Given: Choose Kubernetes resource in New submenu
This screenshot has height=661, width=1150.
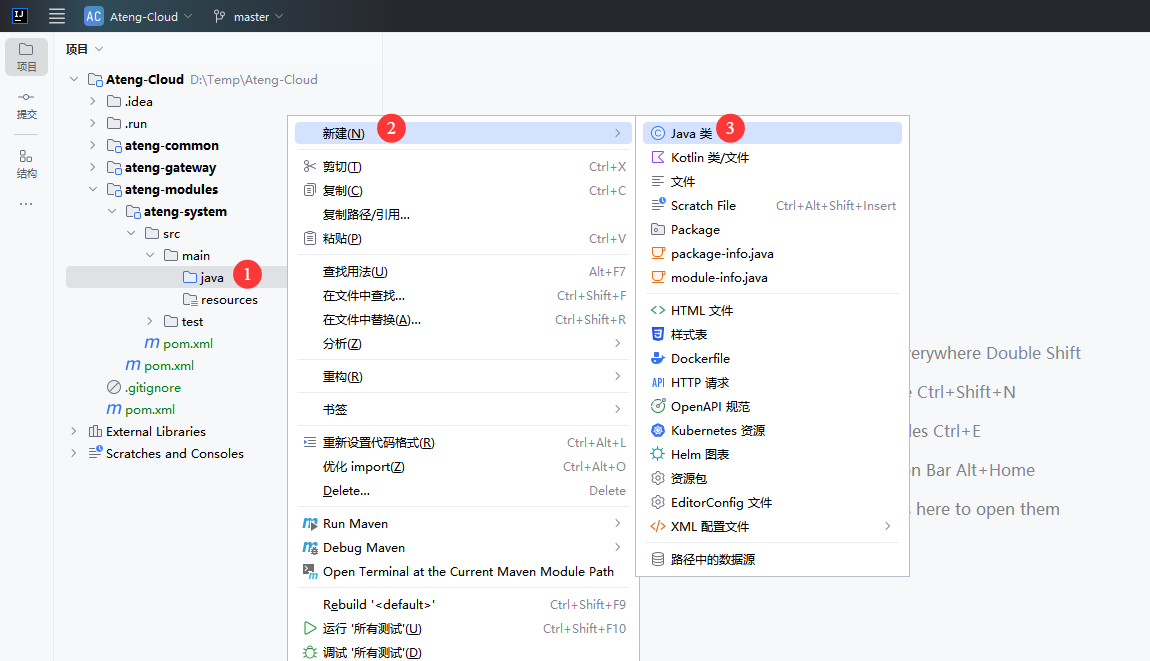Looking at the screenshot, I should pos(717,430).
